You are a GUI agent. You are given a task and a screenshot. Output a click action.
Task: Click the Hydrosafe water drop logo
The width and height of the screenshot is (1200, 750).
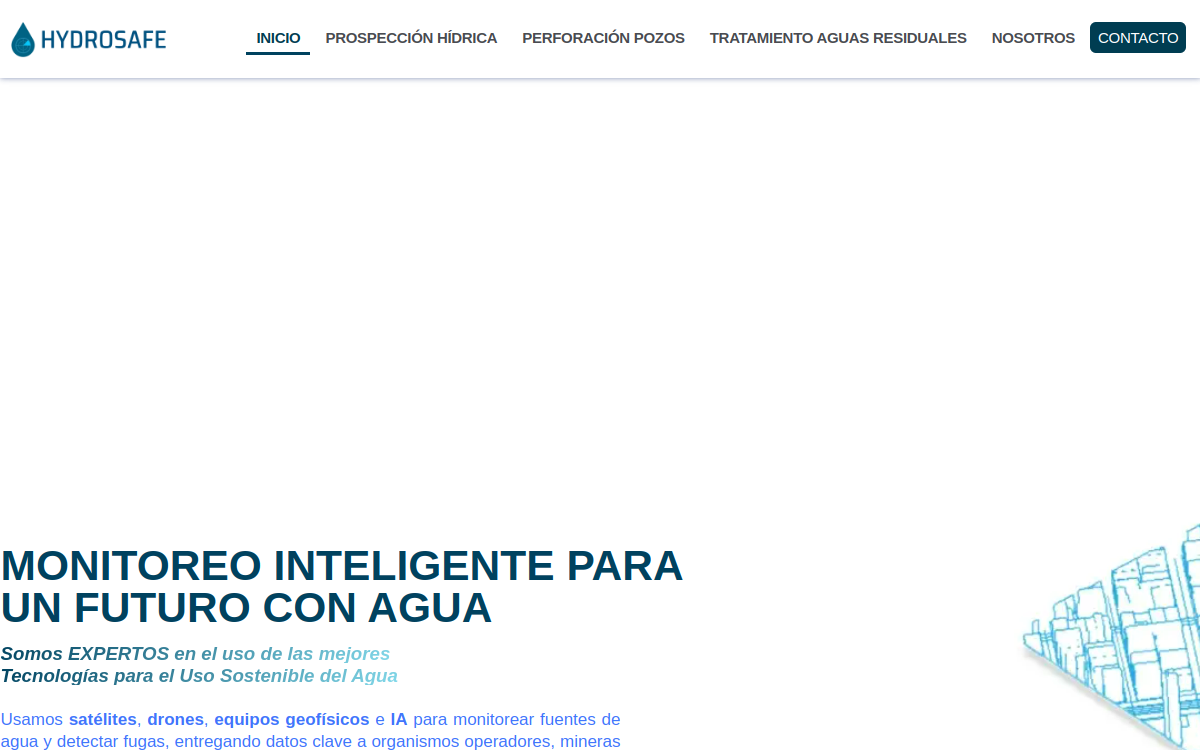[x=88, y=39]
